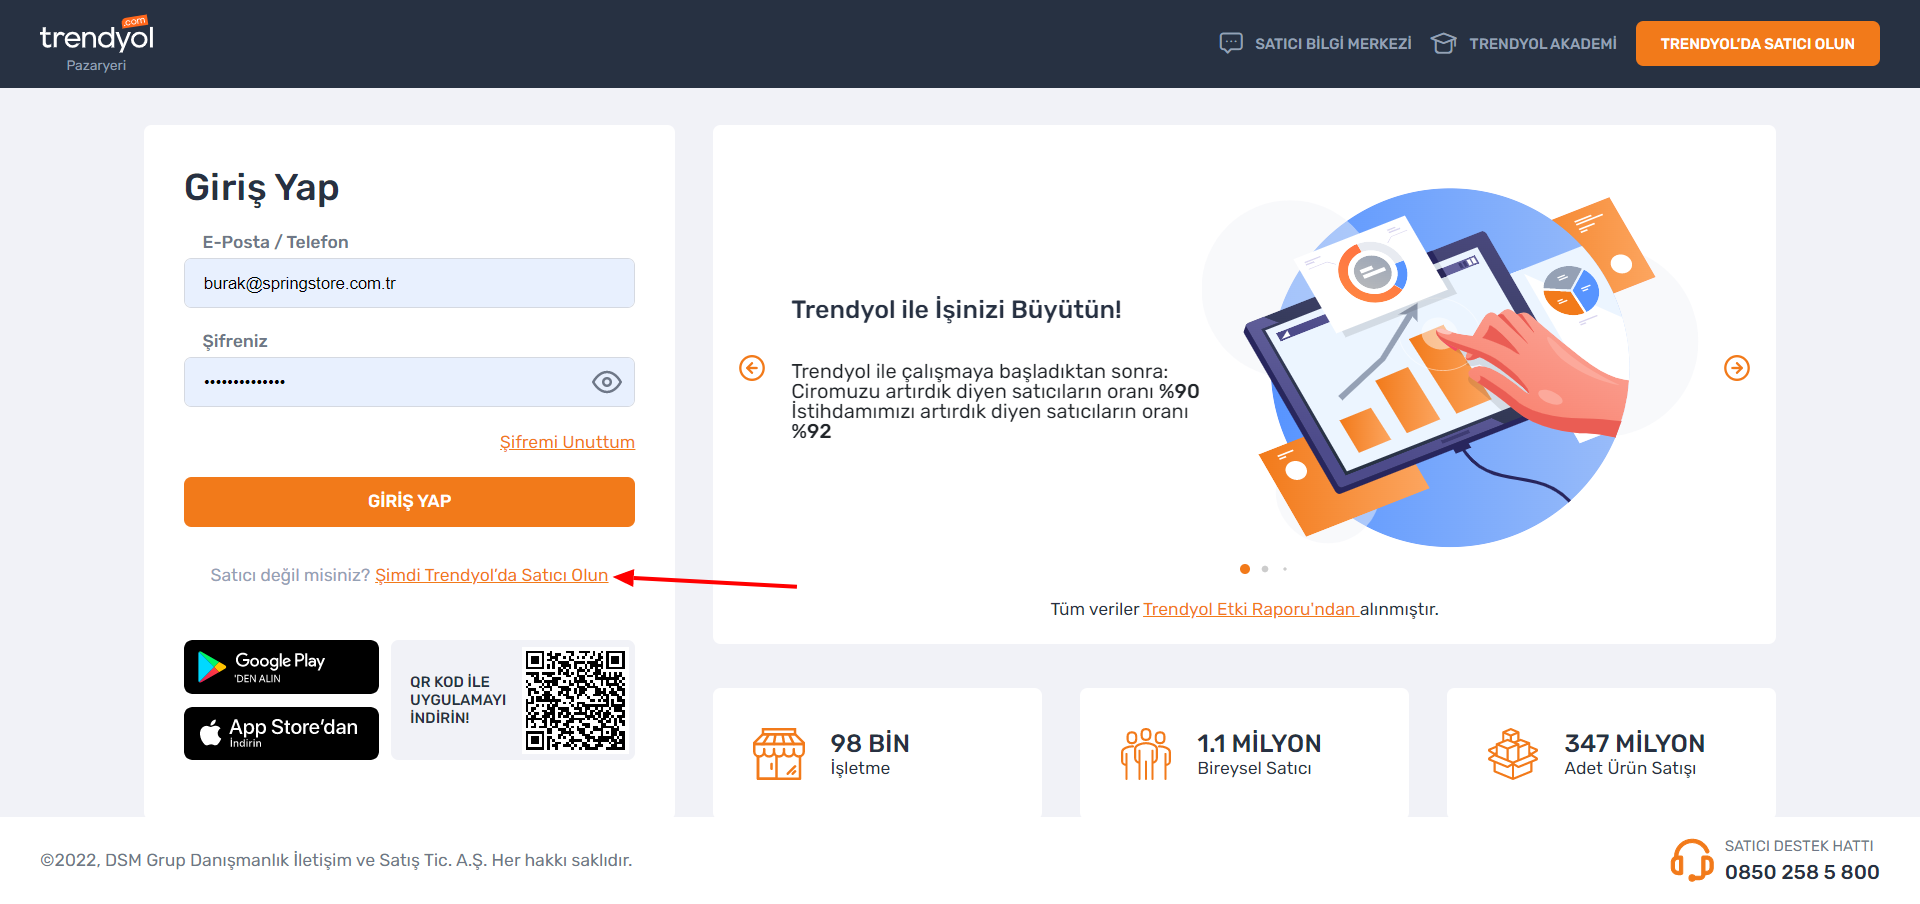Click the Satıcı Bilgi Merkezi chat icon
Screen dimensions: 1920x904
1231,43
